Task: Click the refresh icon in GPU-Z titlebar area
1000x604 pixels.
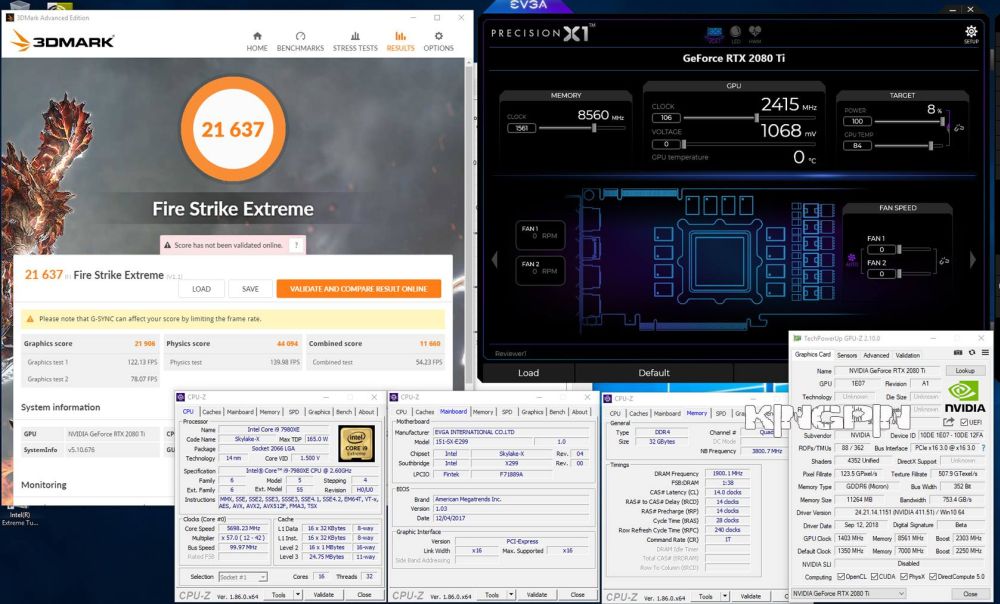Action: pyautogui.click(x=974, y=353)
